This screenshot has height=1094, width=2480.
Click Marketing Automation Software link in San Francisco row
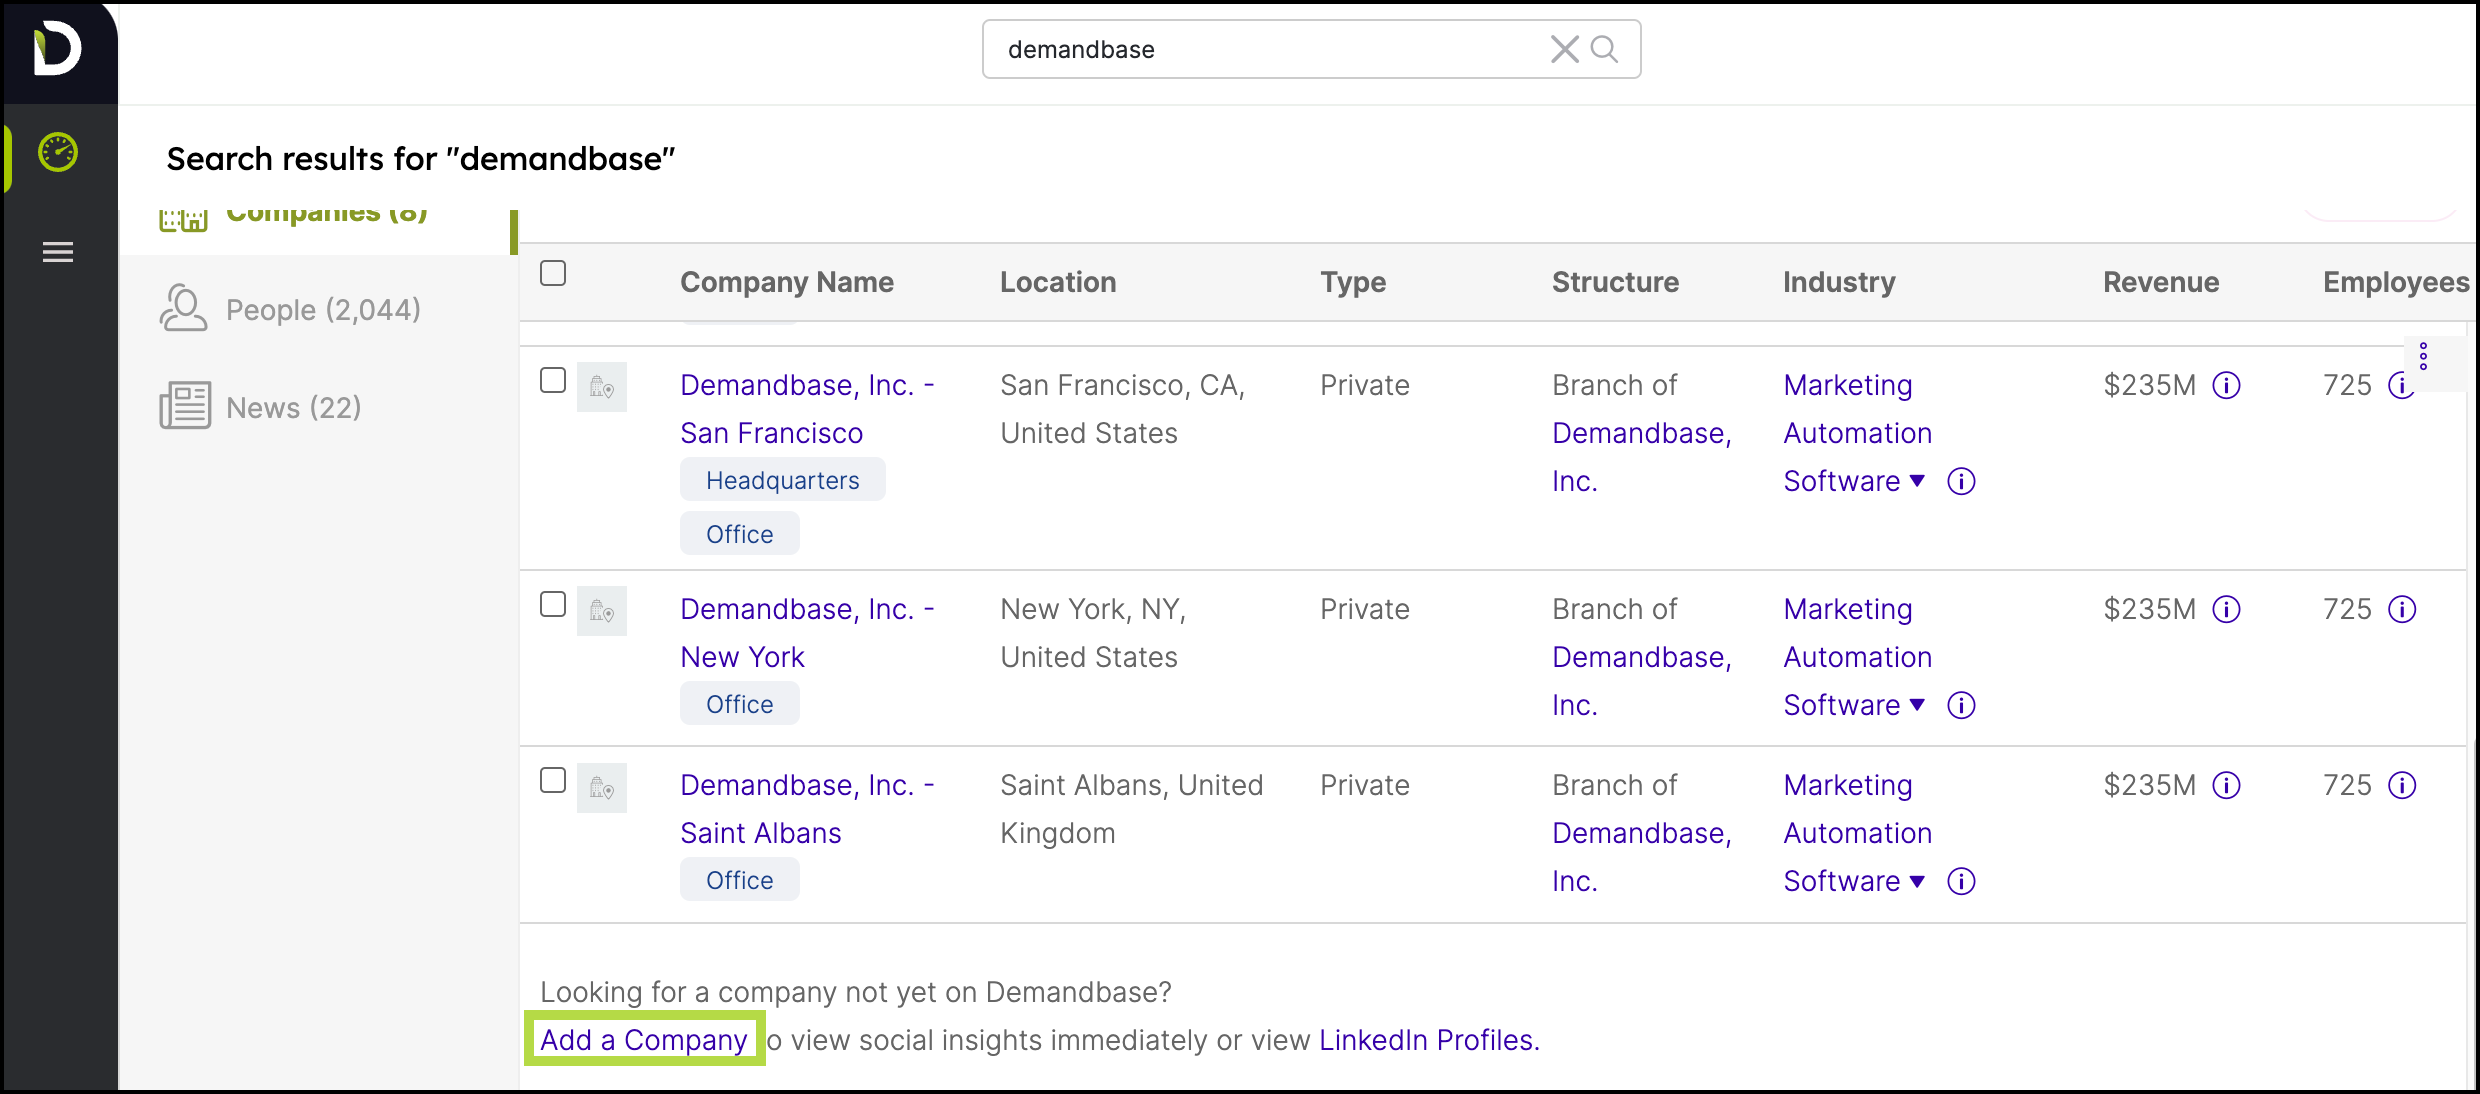(x=1857, y=433)
